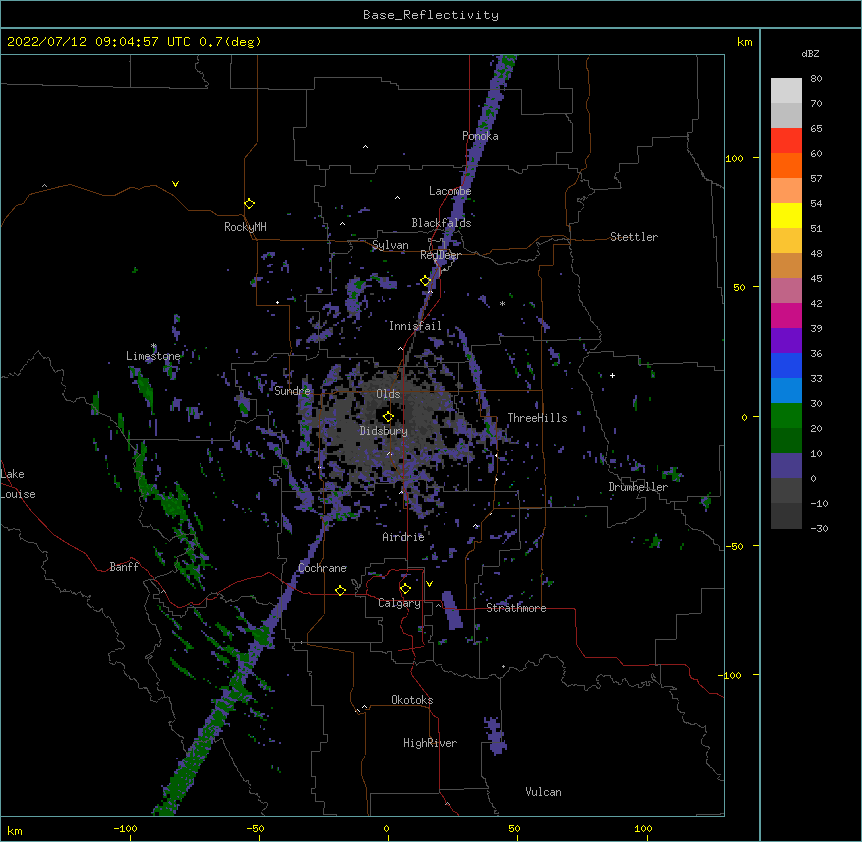Select the red 65 dBZ color swatch
The width and height of the screenshot is (862, 842).
786,140
